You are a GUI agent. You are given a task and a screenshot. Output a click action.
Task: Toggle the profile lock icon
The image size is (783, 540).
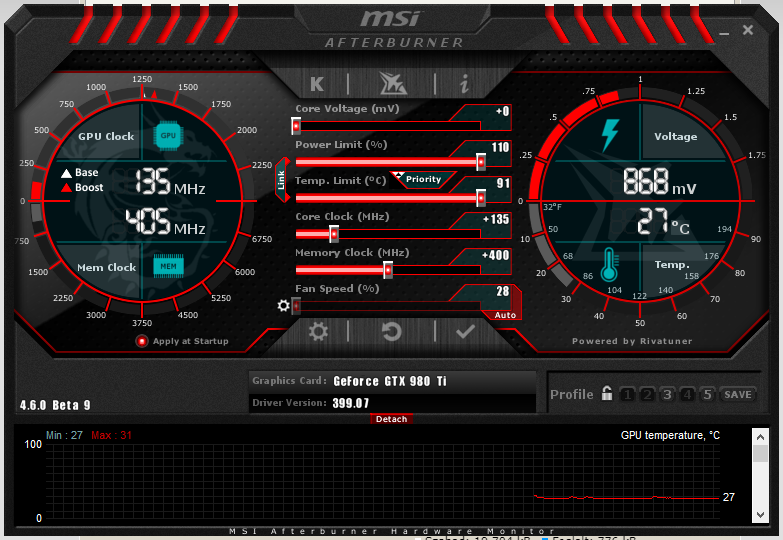[607, 394]
